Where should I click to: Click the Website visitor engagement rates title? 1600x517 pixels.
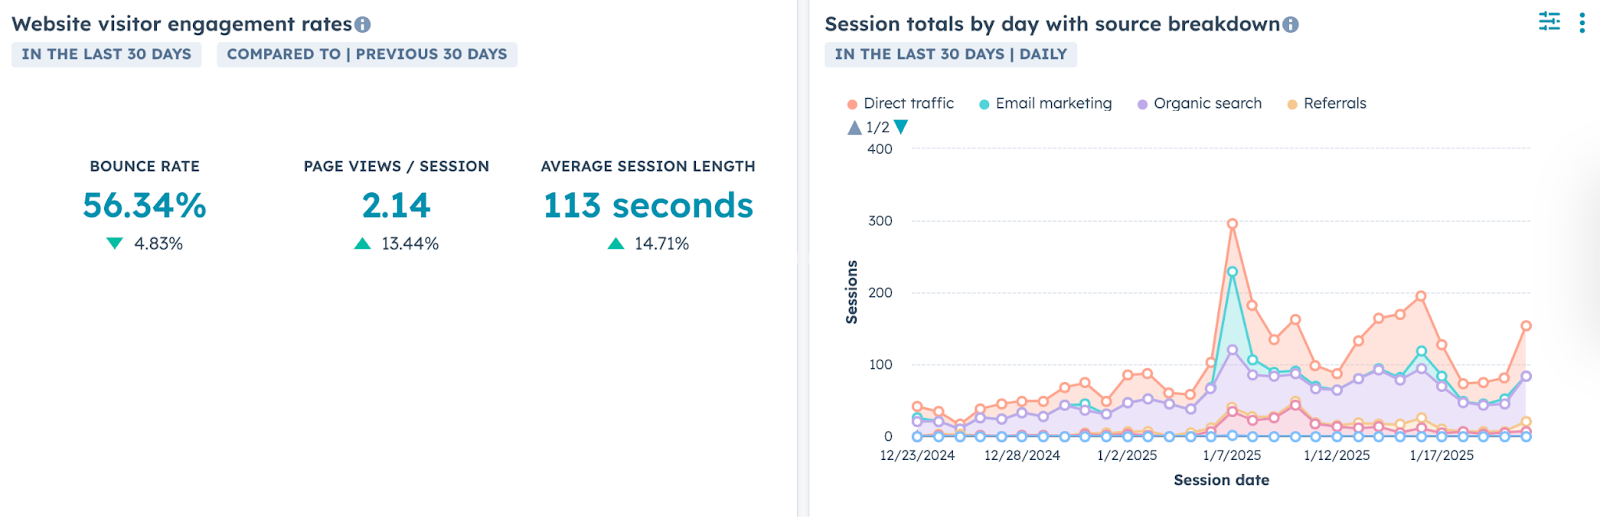pos(182,24)
